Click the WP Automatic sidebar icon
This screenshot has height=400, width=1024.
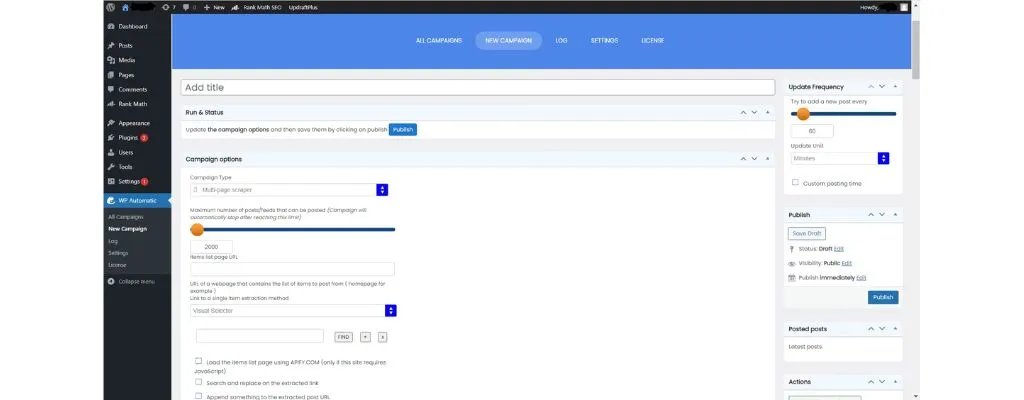tap(112, 201)
